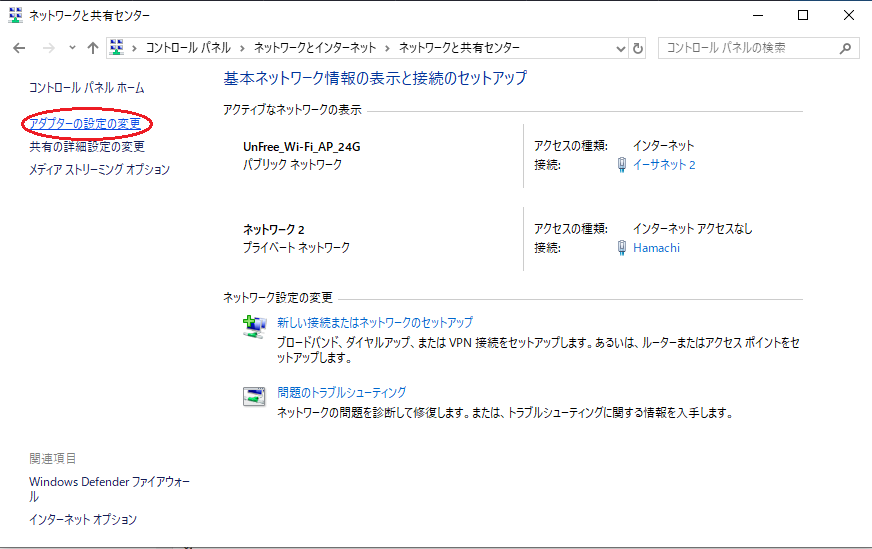The width and height of the screenshot is (872, 549).
Task: Go back with the left arrow button
Action: pyautogui.click(x=19, y=48)
